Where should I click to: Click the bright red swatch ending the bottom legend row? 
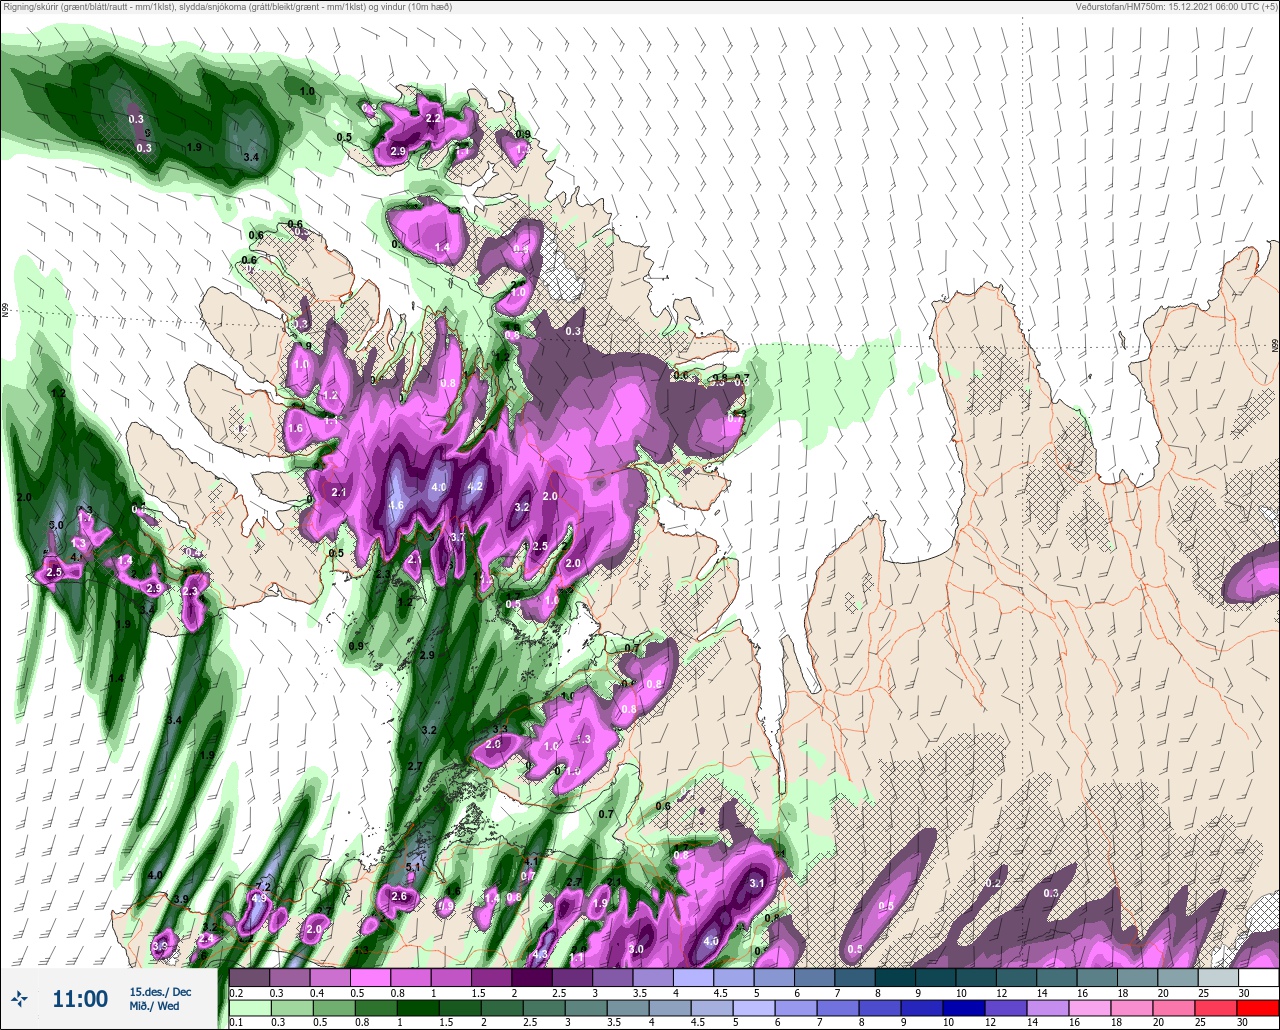click(1259, 1008)
